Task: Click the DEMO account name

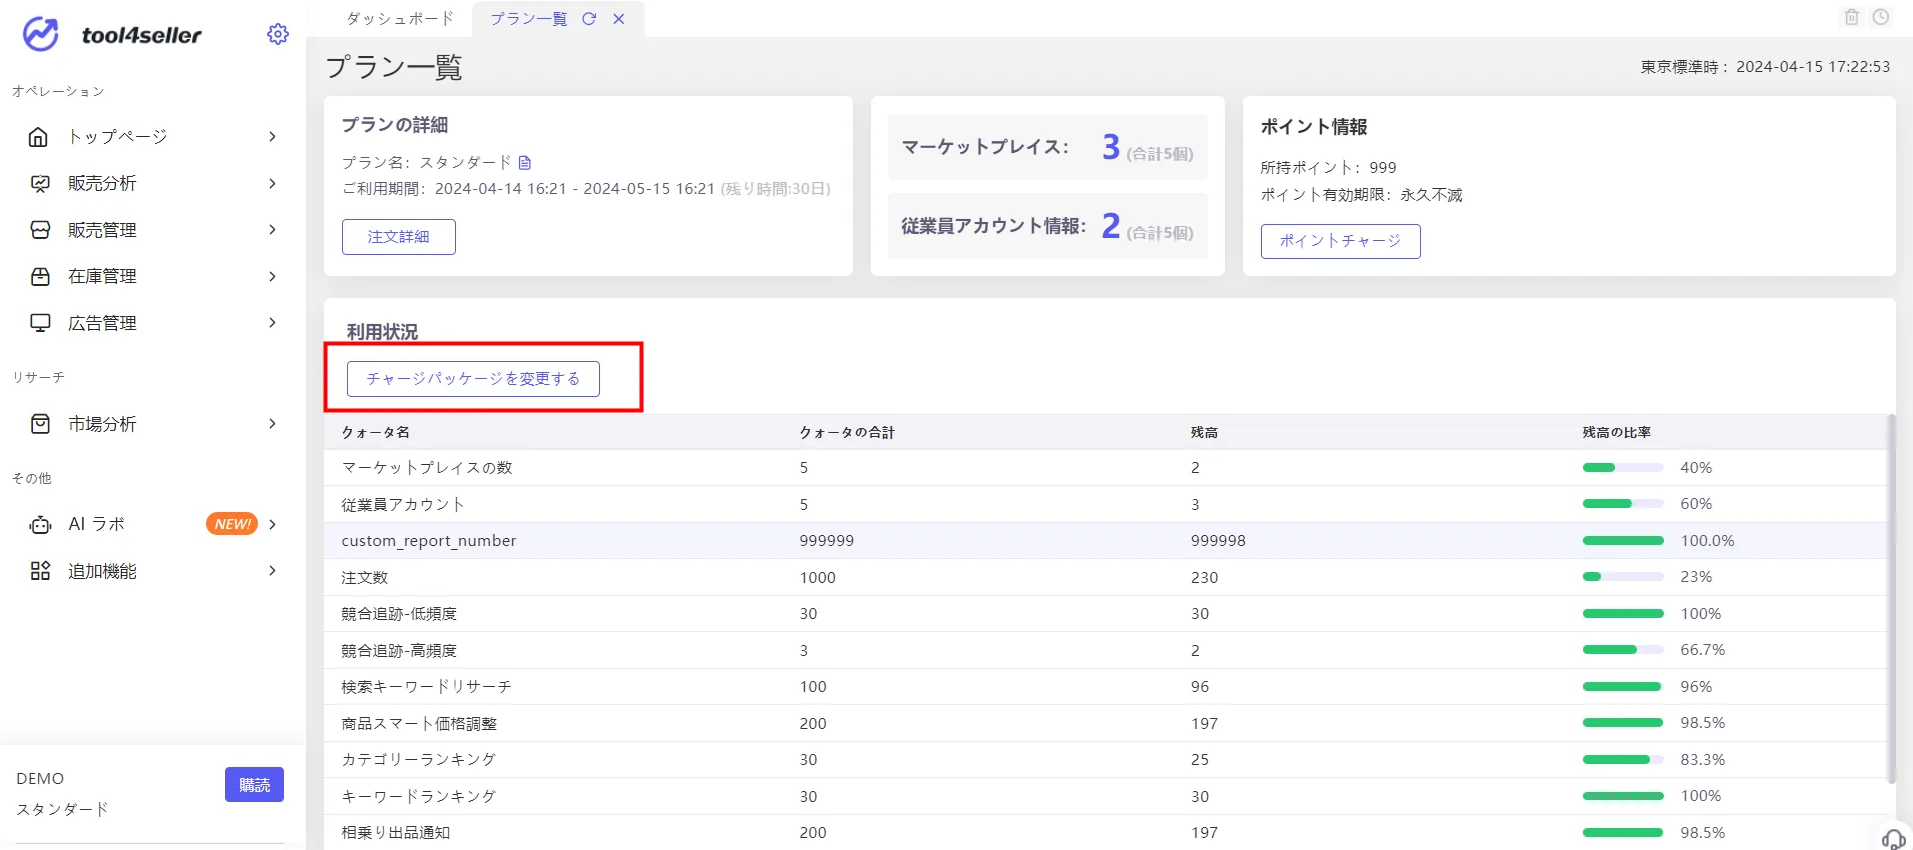Action: (x=40, y=778)
